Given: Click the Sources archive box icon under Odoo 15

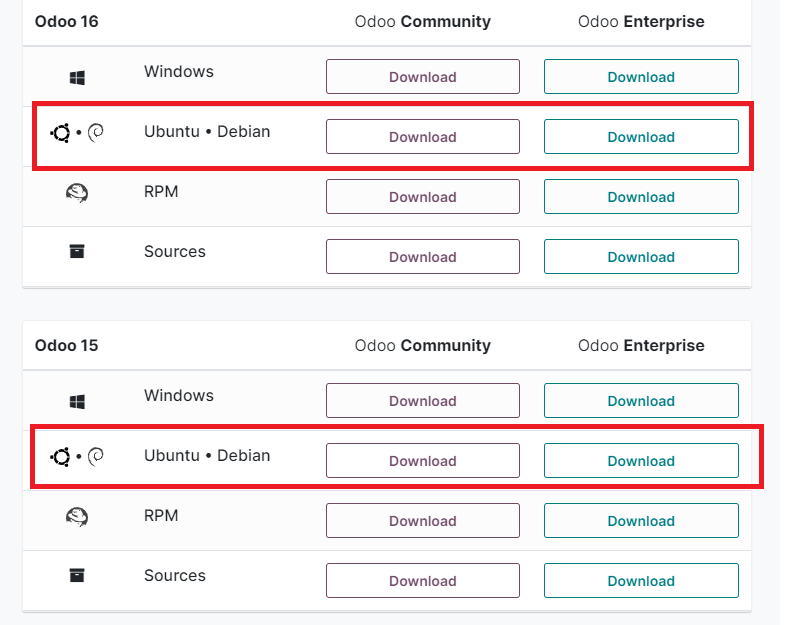Looking at the screenshot, I should tap(77, 576).
